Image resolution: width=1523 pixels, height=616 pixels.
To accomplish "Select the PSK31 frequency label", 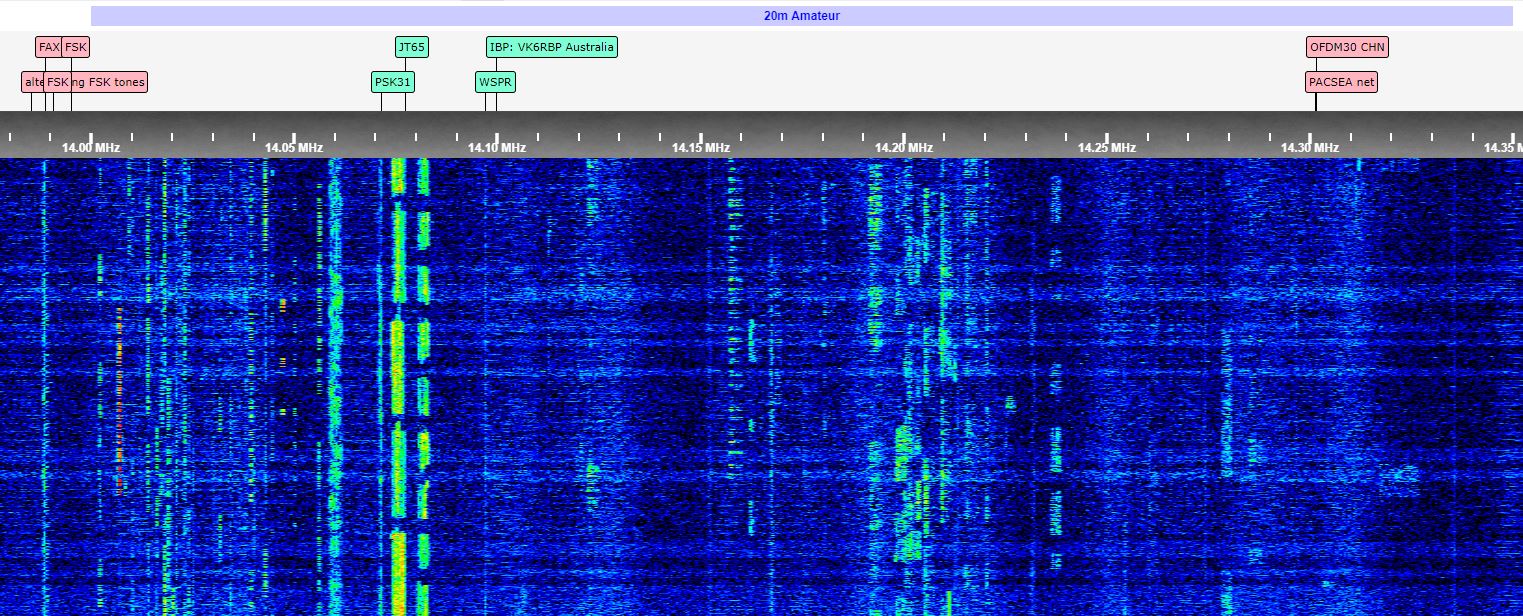I will (392, 82).
